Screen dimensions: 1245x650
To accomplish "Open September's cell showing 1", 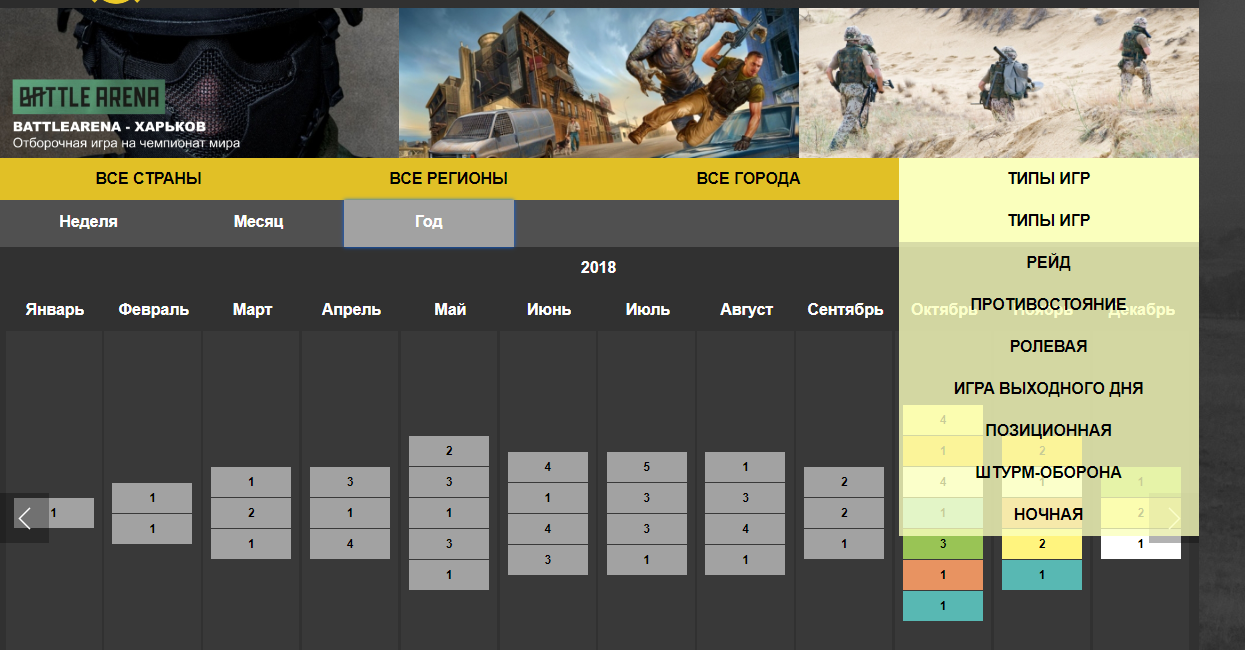I will (x=844, y=544).
